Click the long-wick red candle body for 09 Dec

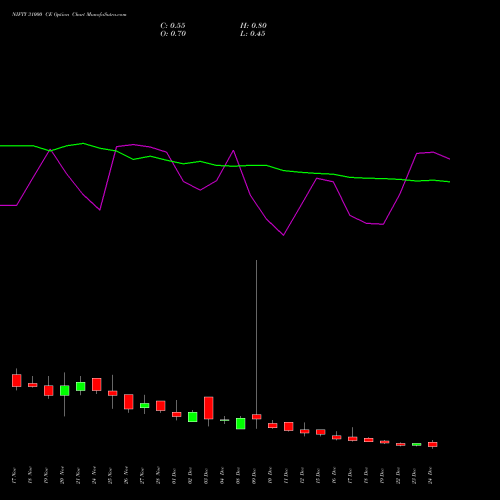257,417
